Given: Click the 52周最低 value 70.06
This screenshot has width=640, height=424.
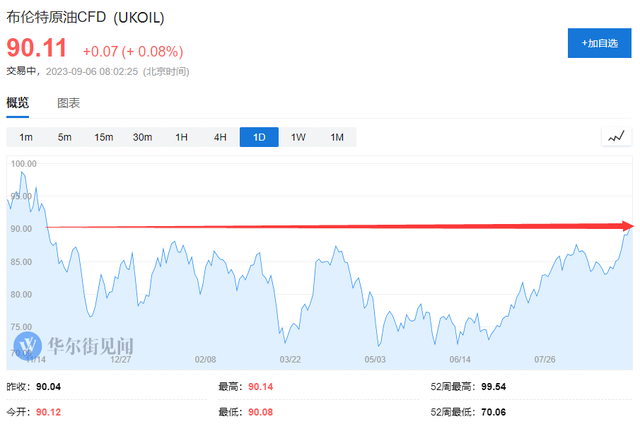Looking at the screenshot, I should point(493,412).
